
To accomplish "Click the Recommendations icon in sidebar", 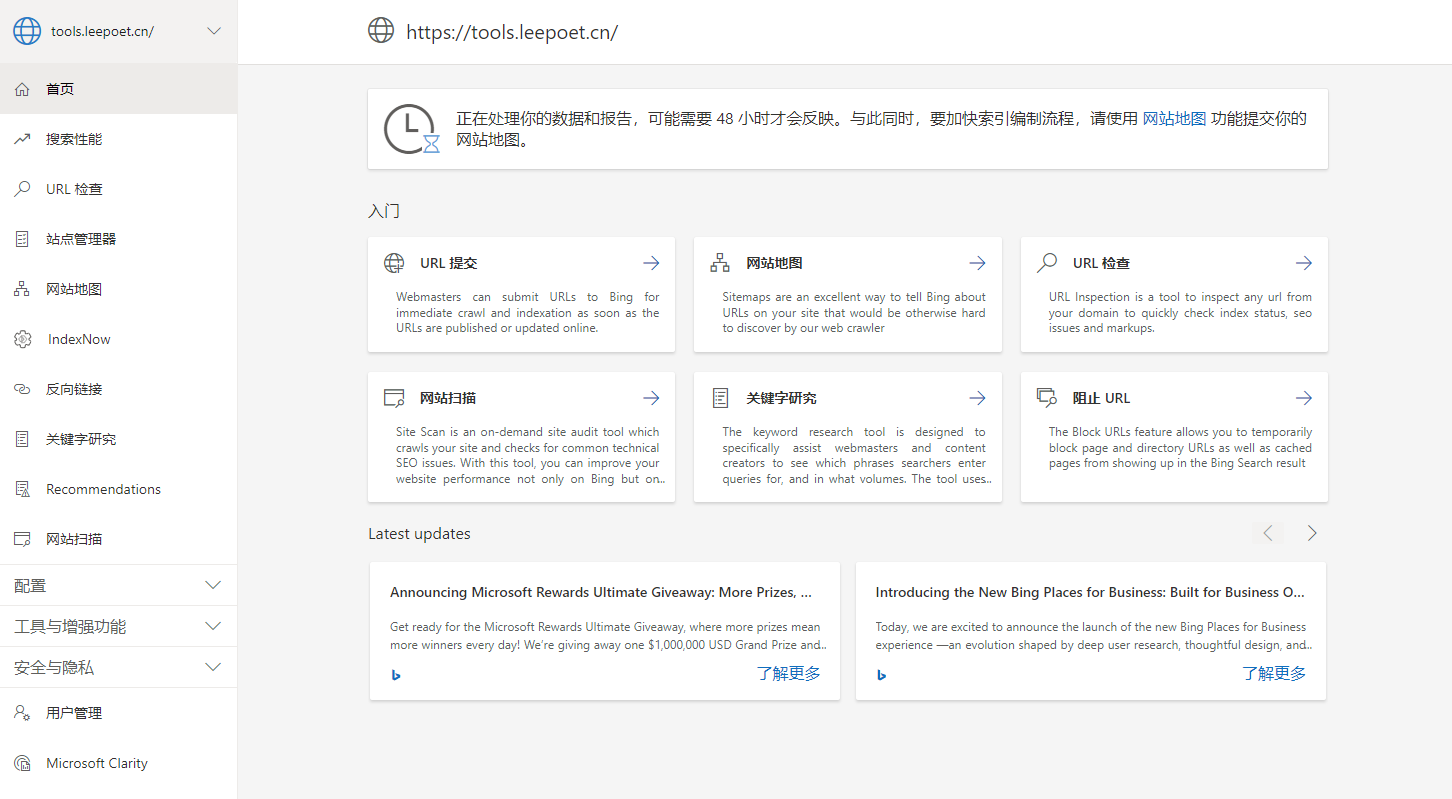I will coord(22,489).
